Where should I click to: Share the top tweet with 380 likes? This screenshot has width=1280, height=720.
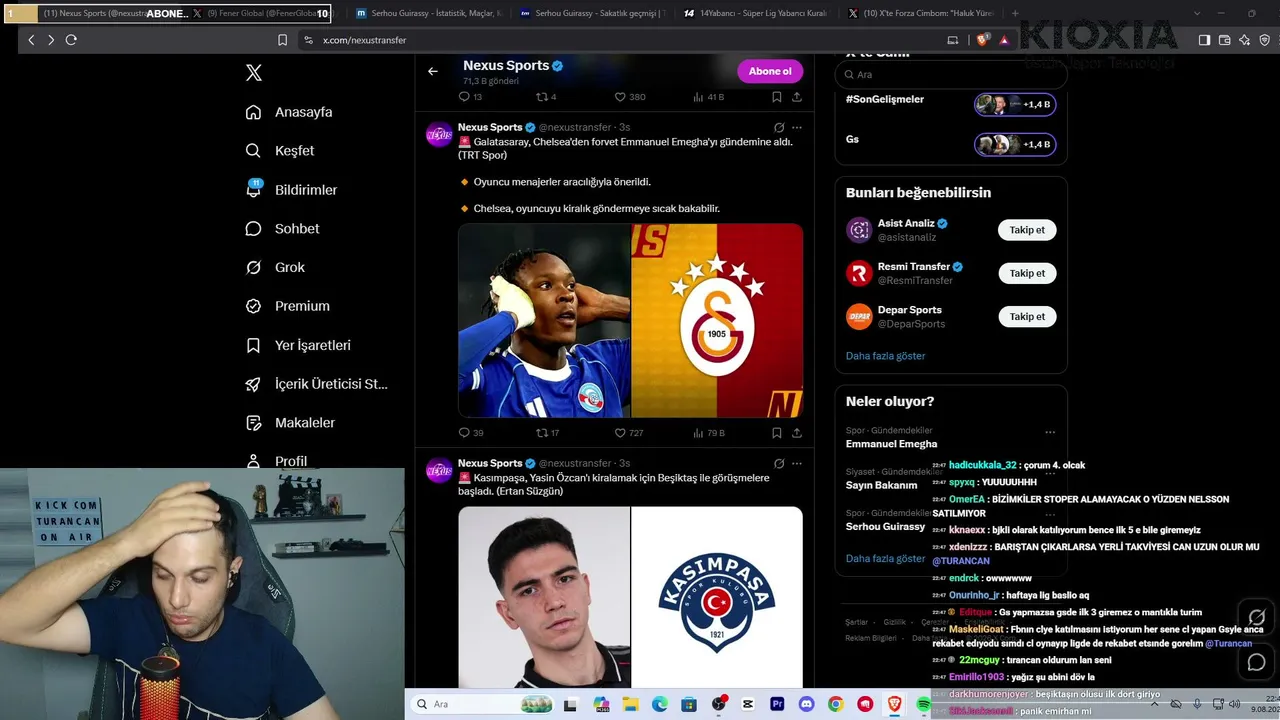click(x=797, y=97)
